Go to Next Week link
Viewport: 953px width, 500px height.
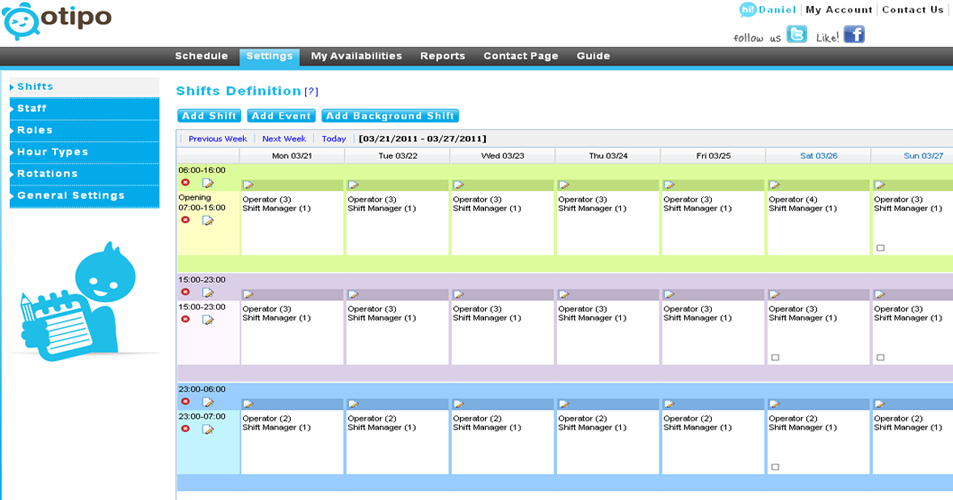pyautogui.click(x=284, y=139)
